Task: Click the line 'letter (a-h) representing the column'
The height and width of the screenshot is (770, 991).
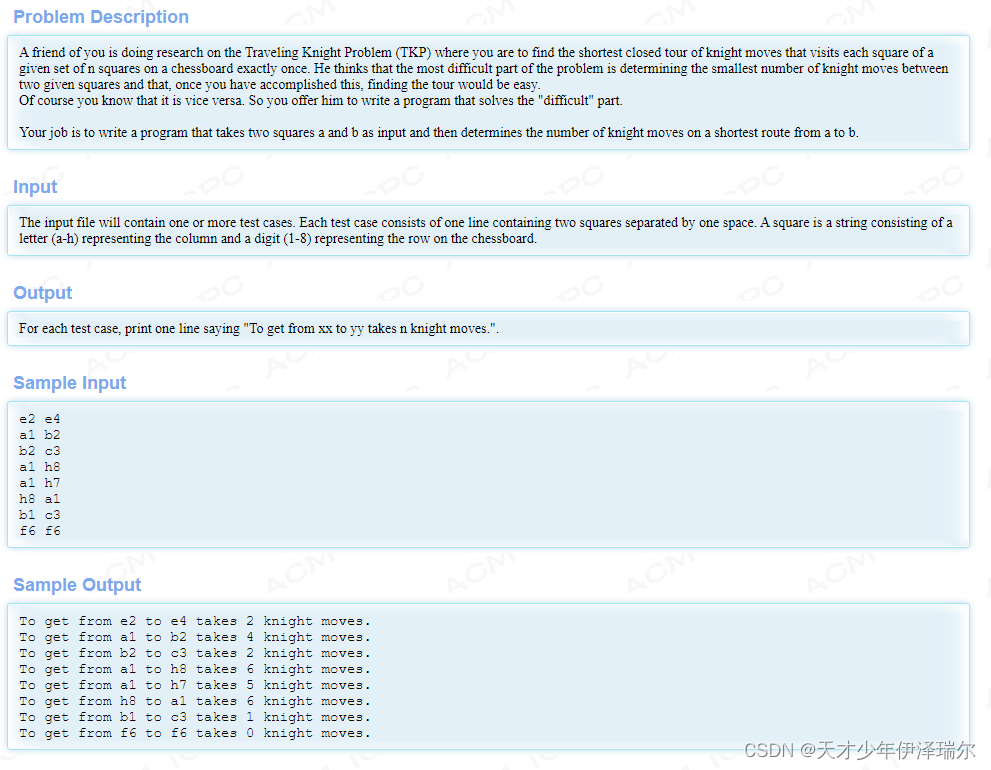Action: point(277,239)
